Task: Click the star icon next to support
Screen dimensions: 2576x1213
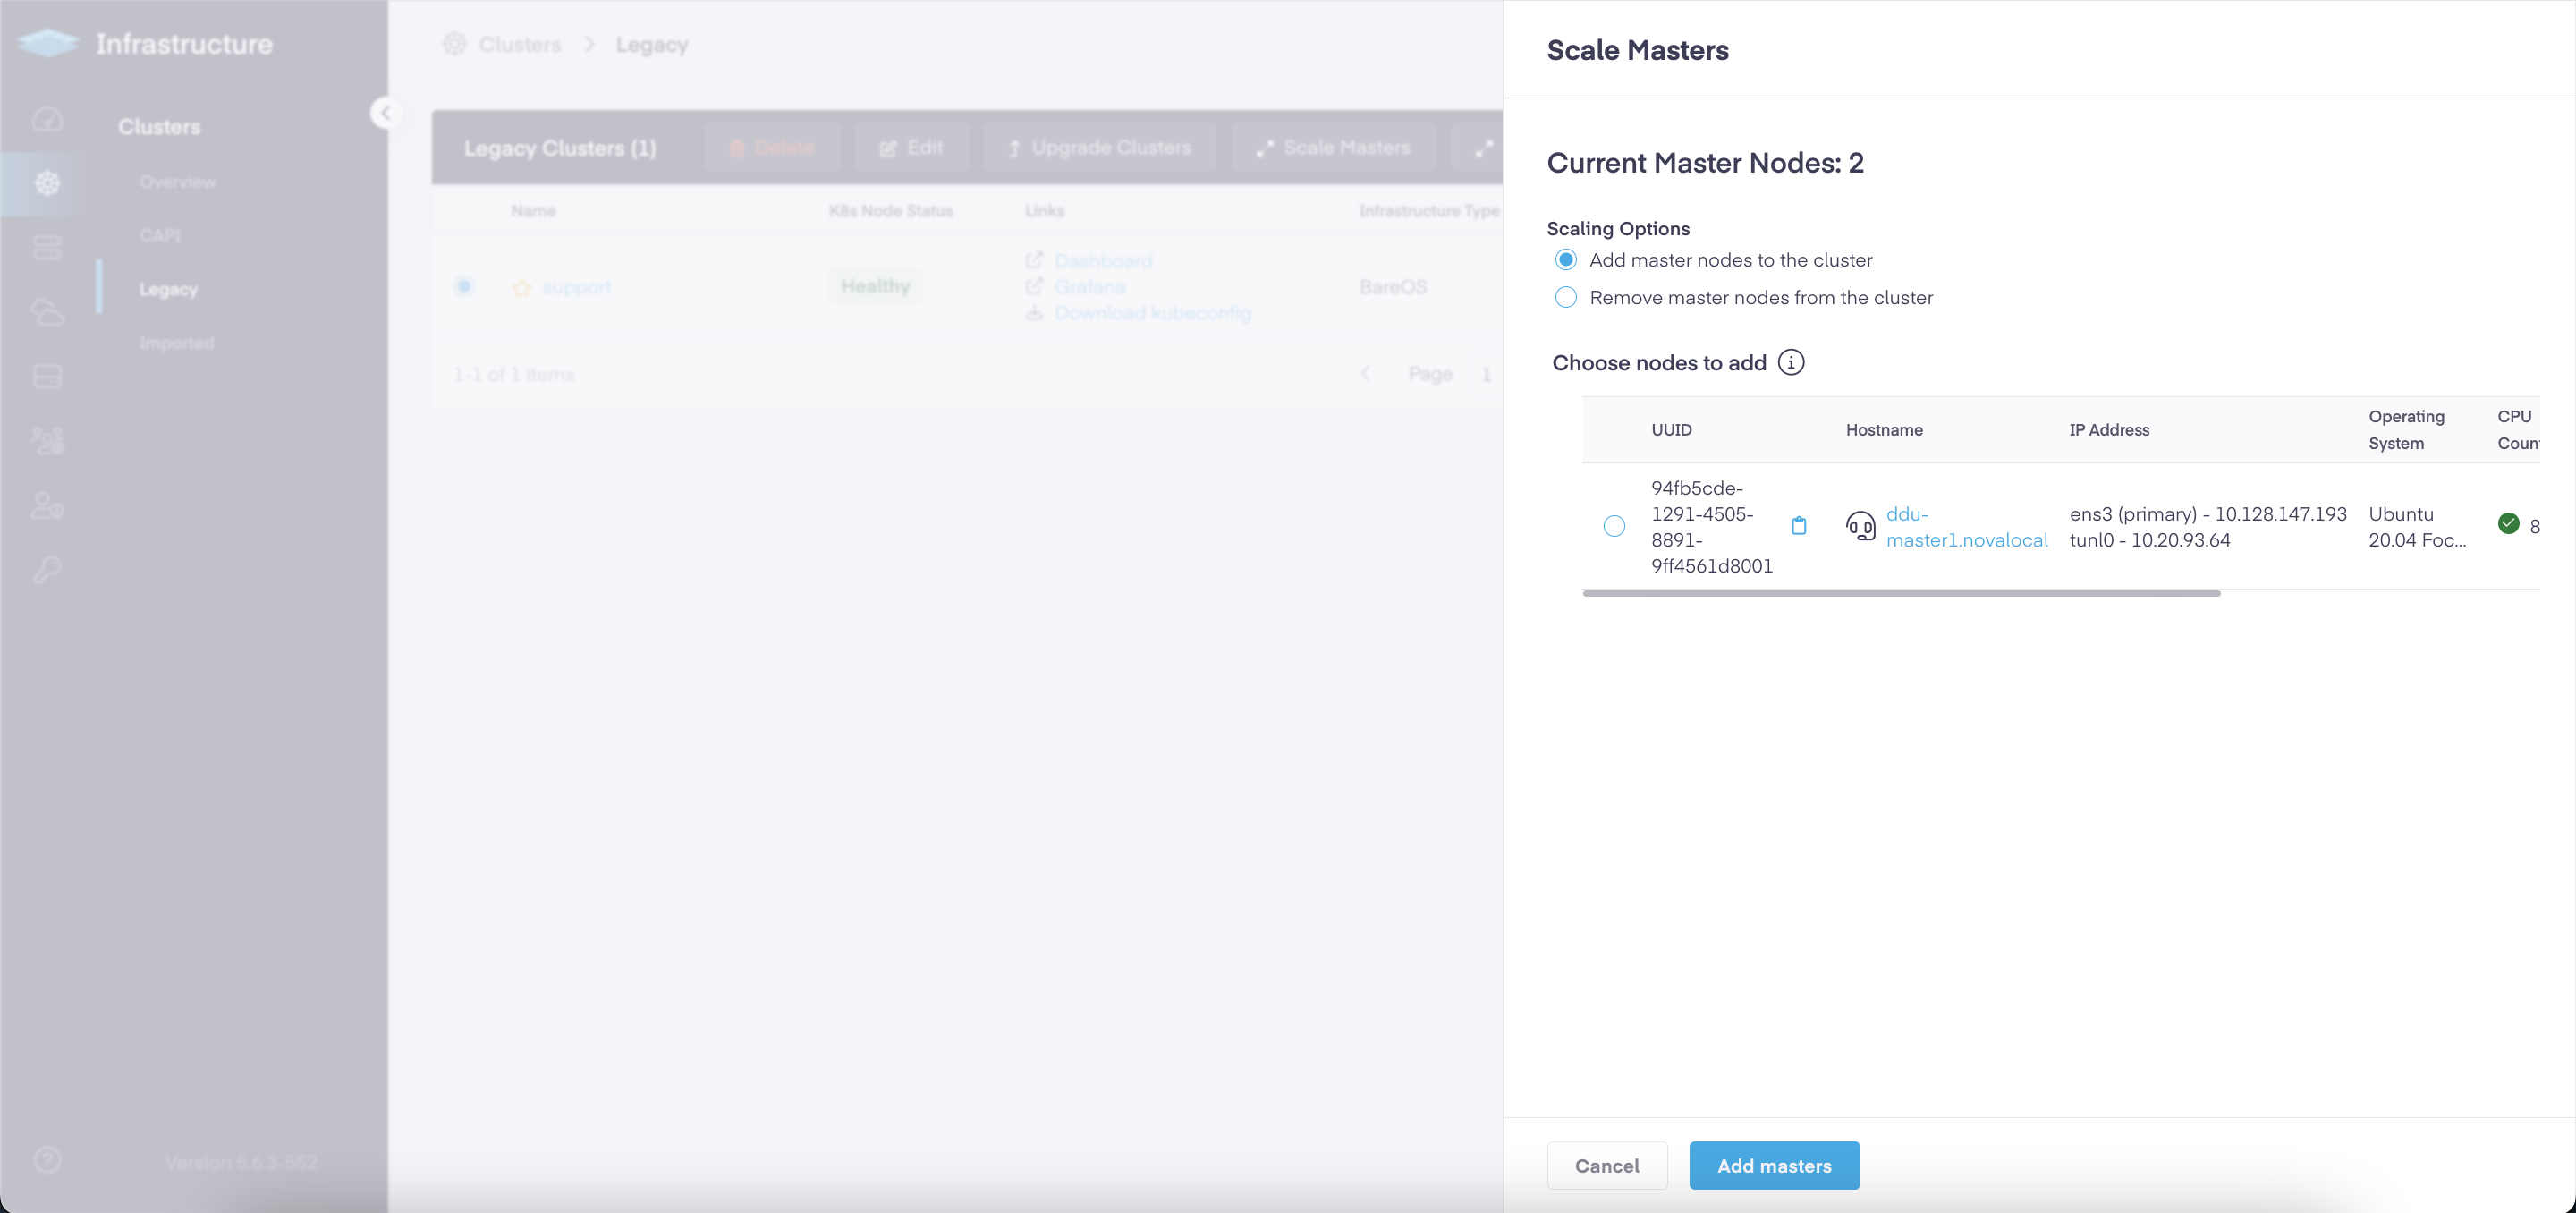Action: point(521,288)
